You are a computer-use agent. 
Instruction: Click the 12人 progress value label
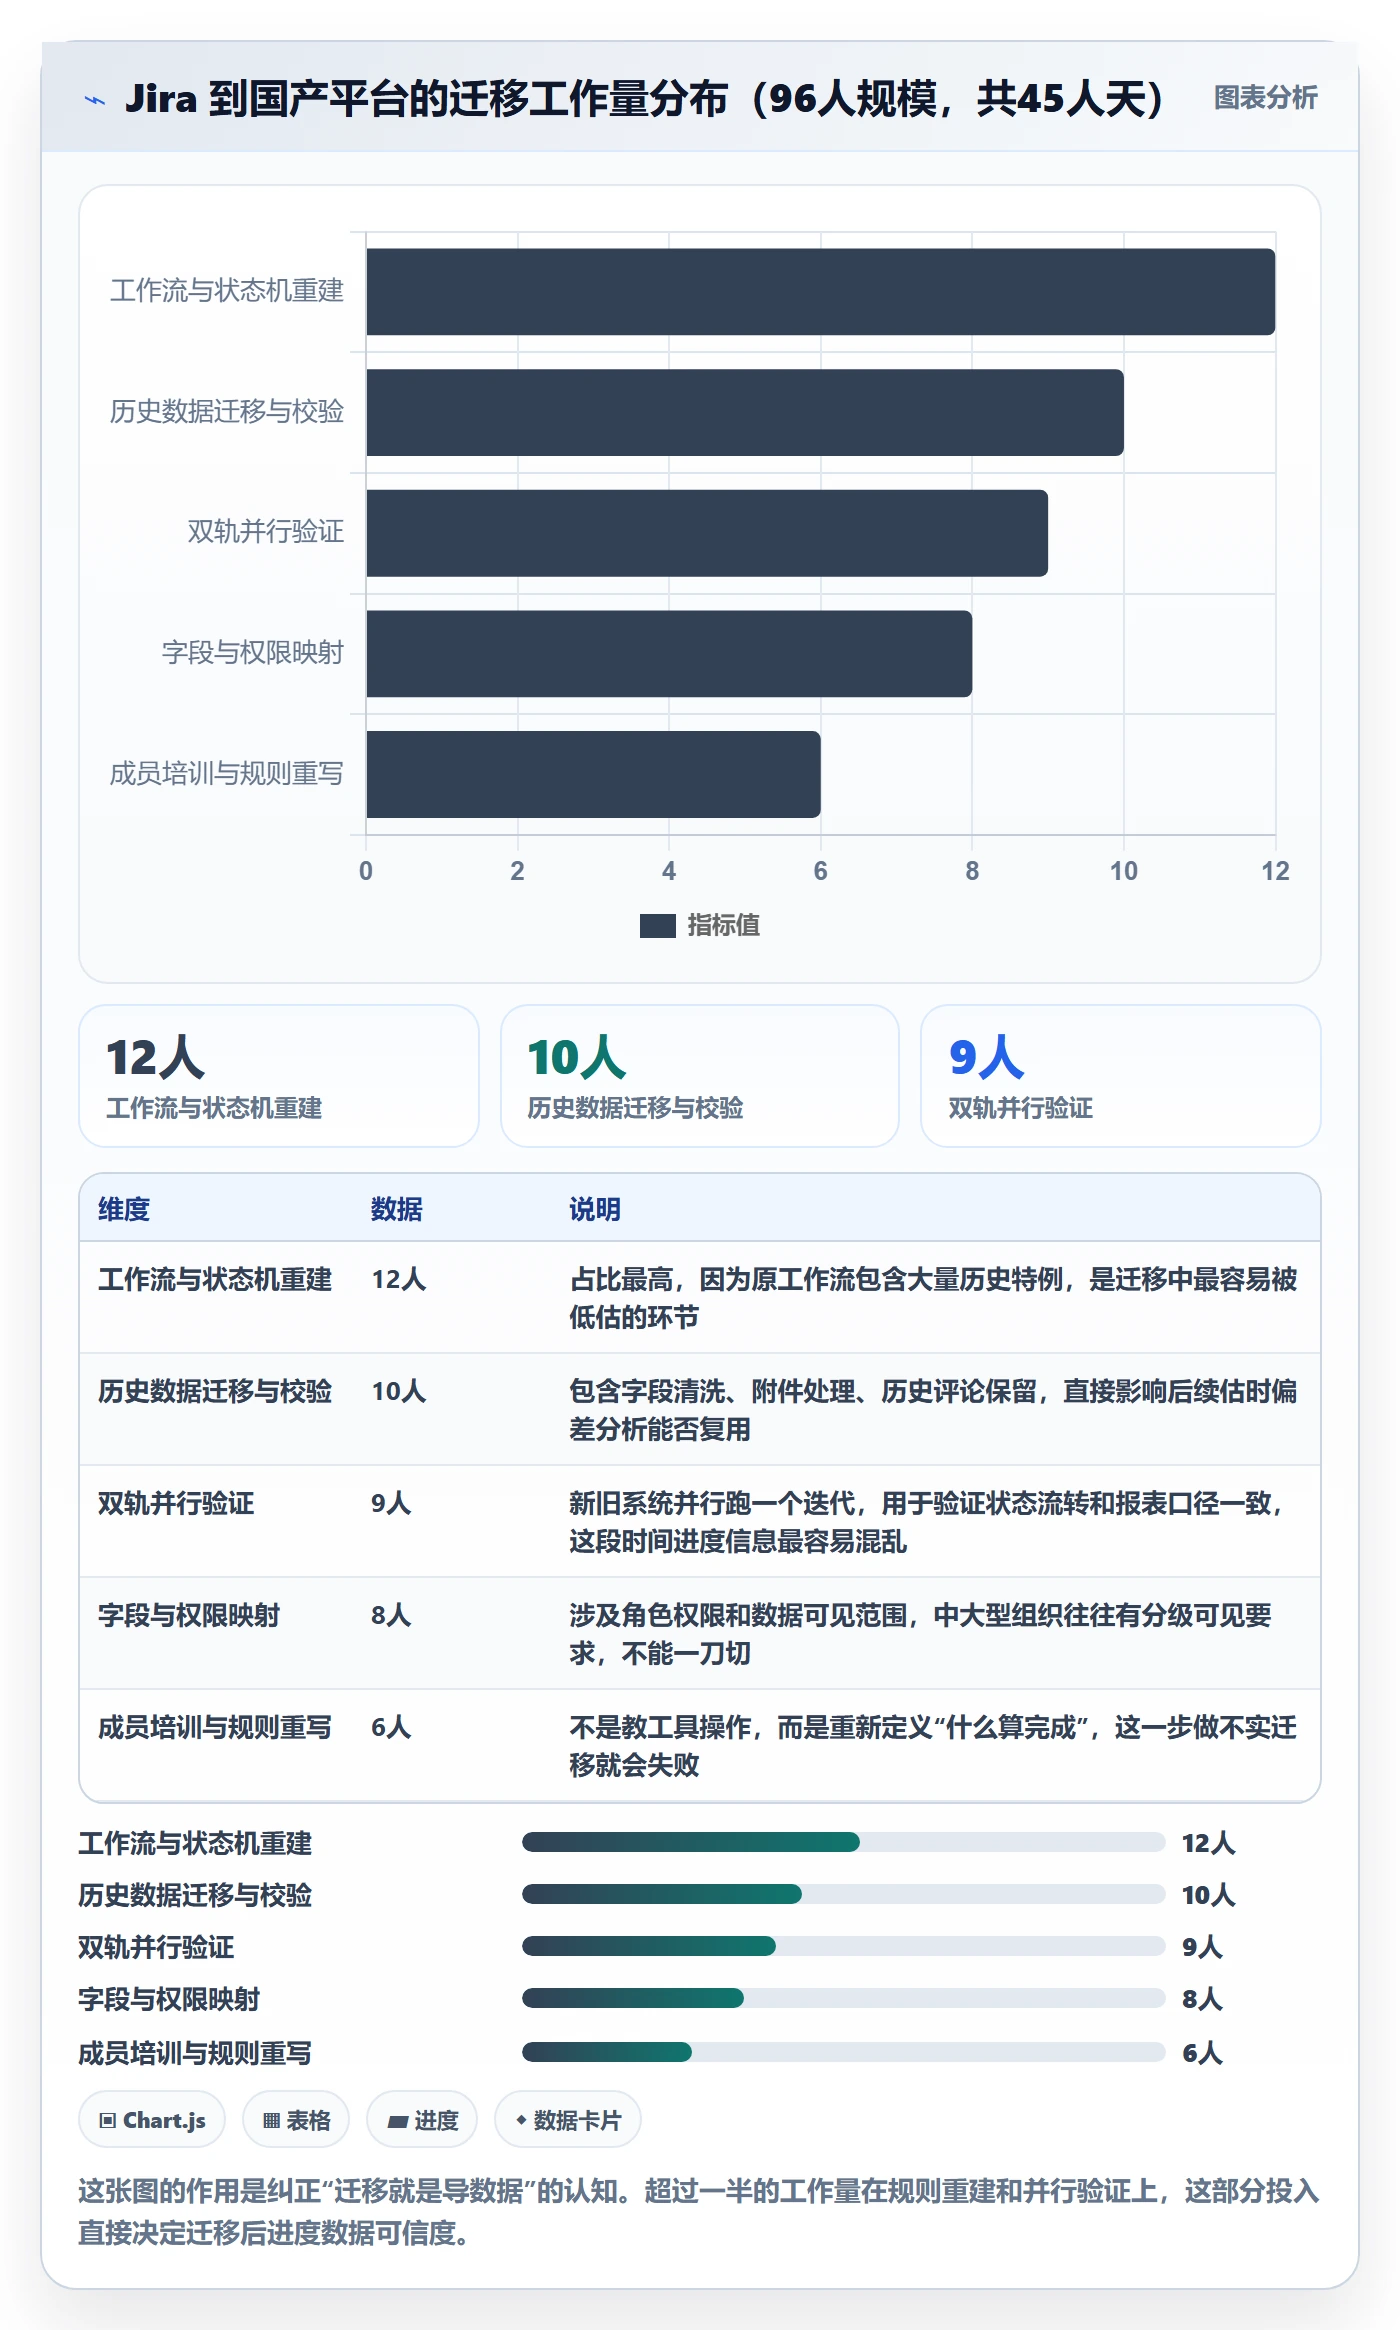(x=1209, y=1843)
